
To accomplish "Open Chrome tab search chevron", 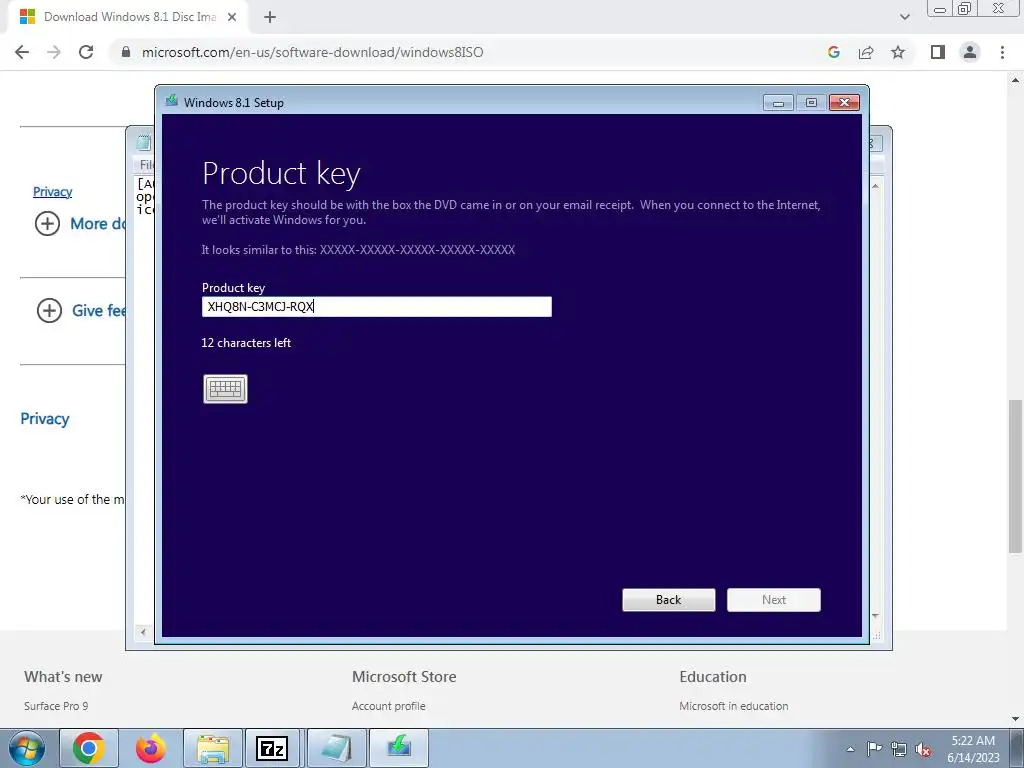I will (x=904, y=17).
